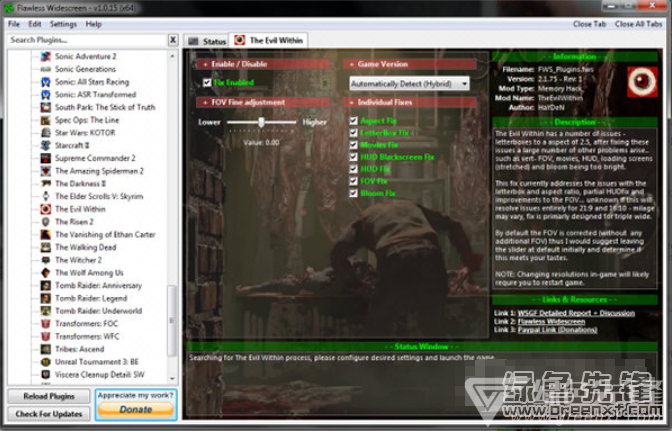This screenshot has height=431, width=672.
Task: Click Transformers: WFC icon
Action: coord(46,336)
